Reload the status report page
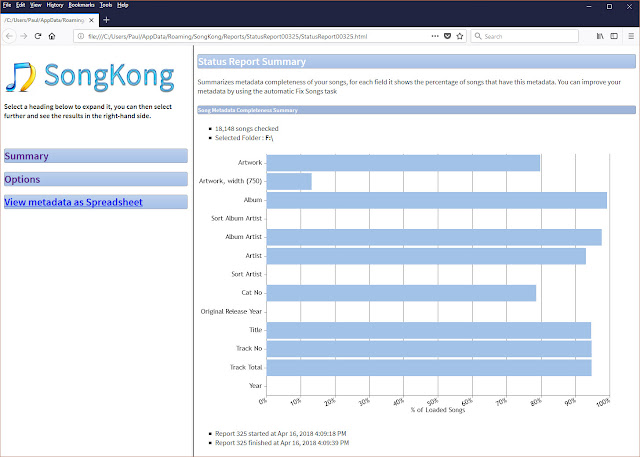The width and height of the screenshot is (640, 457). pyautogui.click(x=38, y=36)
